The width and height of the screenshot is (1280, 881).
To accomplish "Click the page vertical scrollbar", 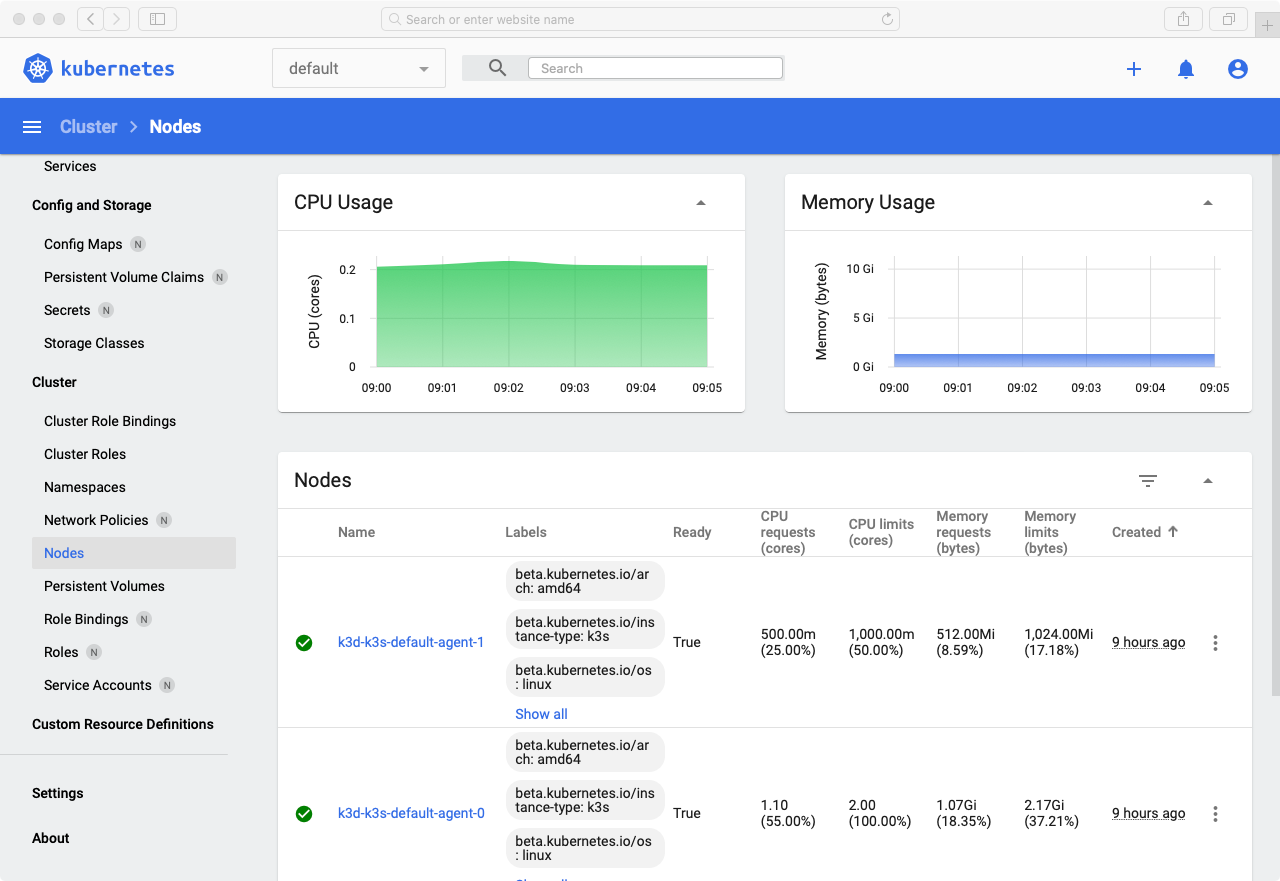I will coord(1275,426).
